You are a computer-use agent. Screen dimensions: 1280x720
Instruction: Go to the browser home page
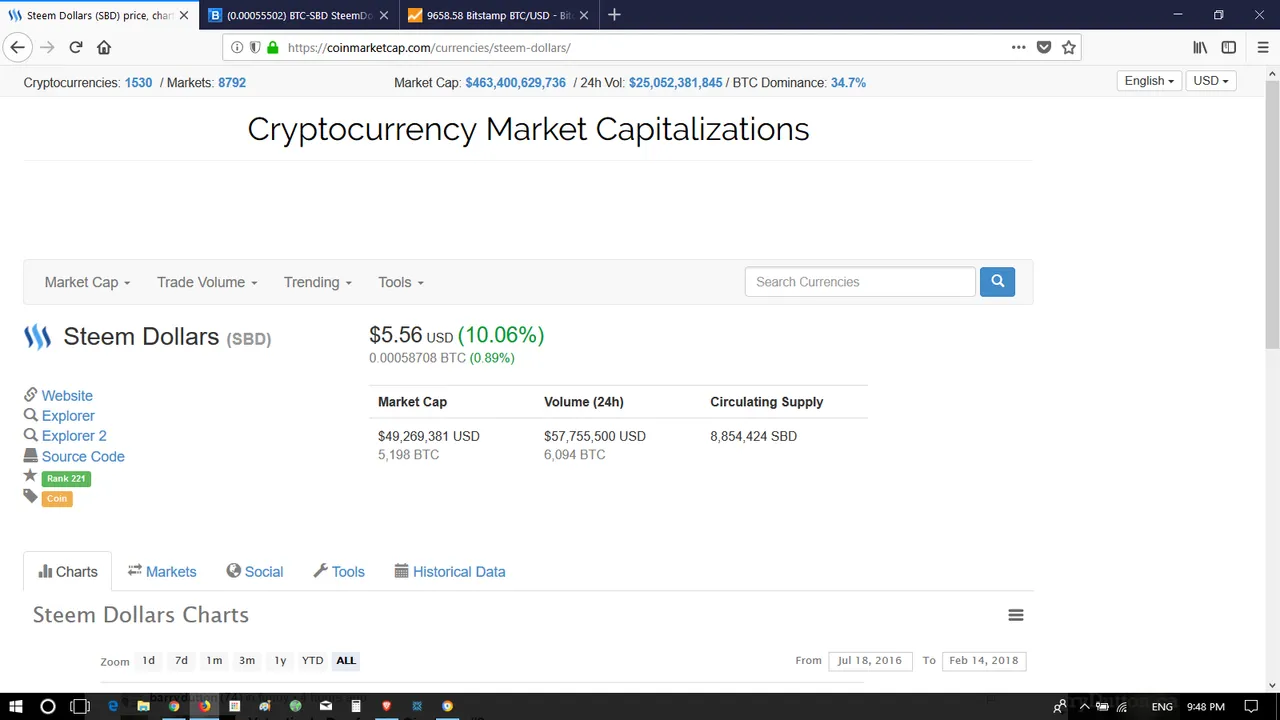coord(104,47)
